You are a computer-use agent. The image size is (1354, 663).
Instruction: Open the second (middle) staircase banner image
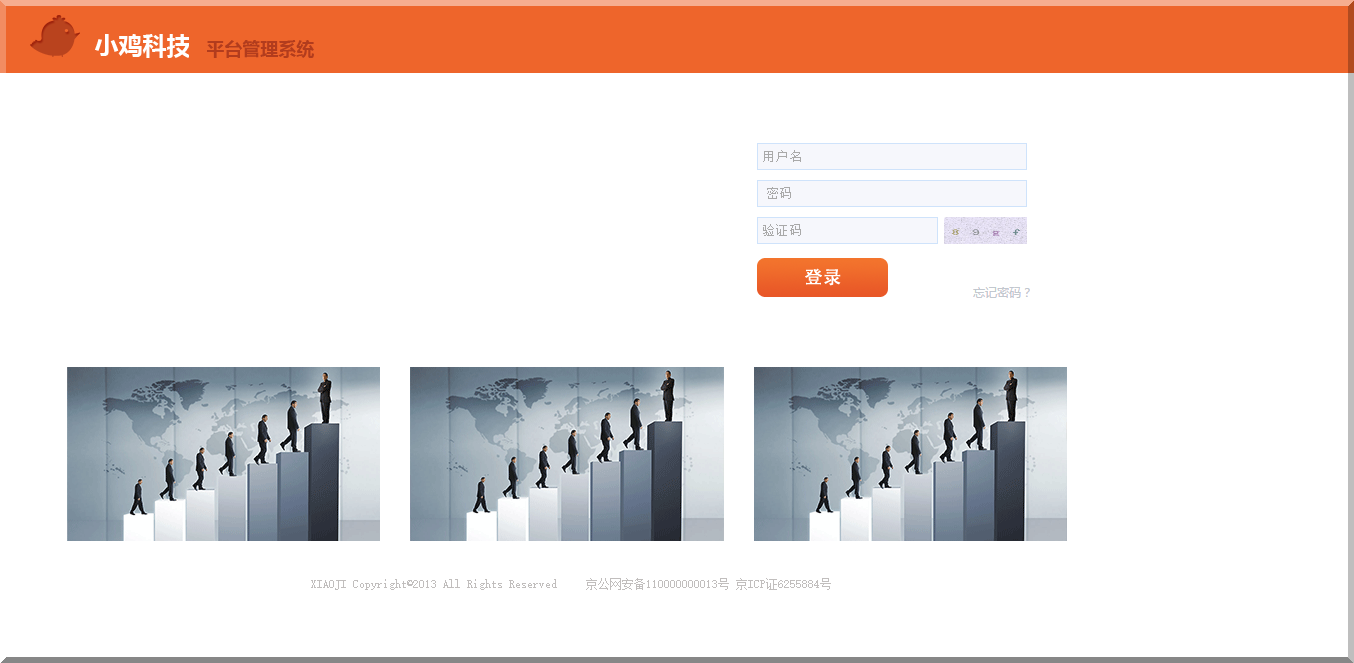(566, 454)
